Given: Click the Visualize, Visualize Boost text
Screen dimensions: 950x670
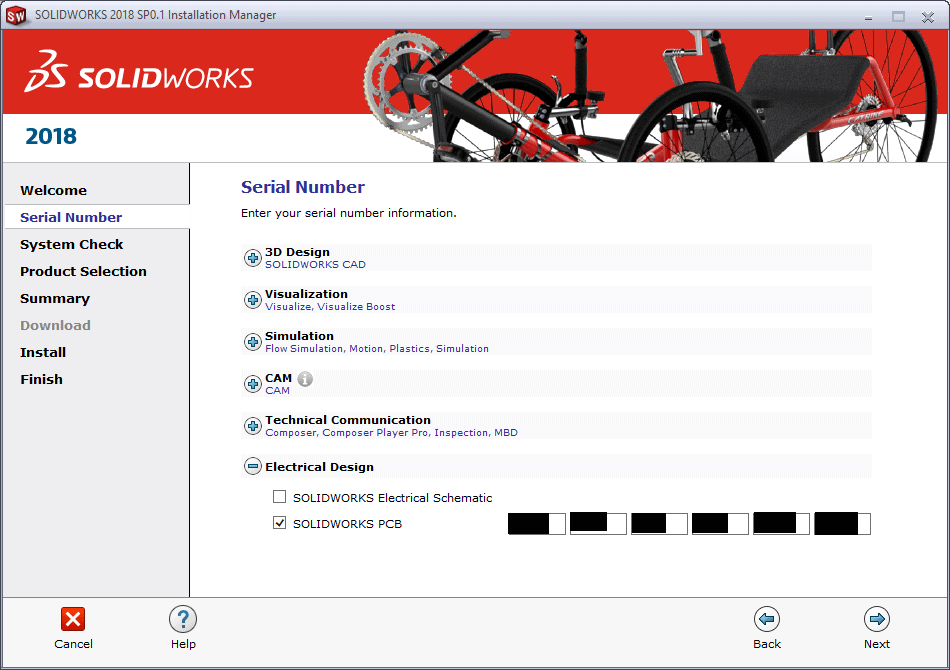Looking at the screenshot, I should [330, 307].
